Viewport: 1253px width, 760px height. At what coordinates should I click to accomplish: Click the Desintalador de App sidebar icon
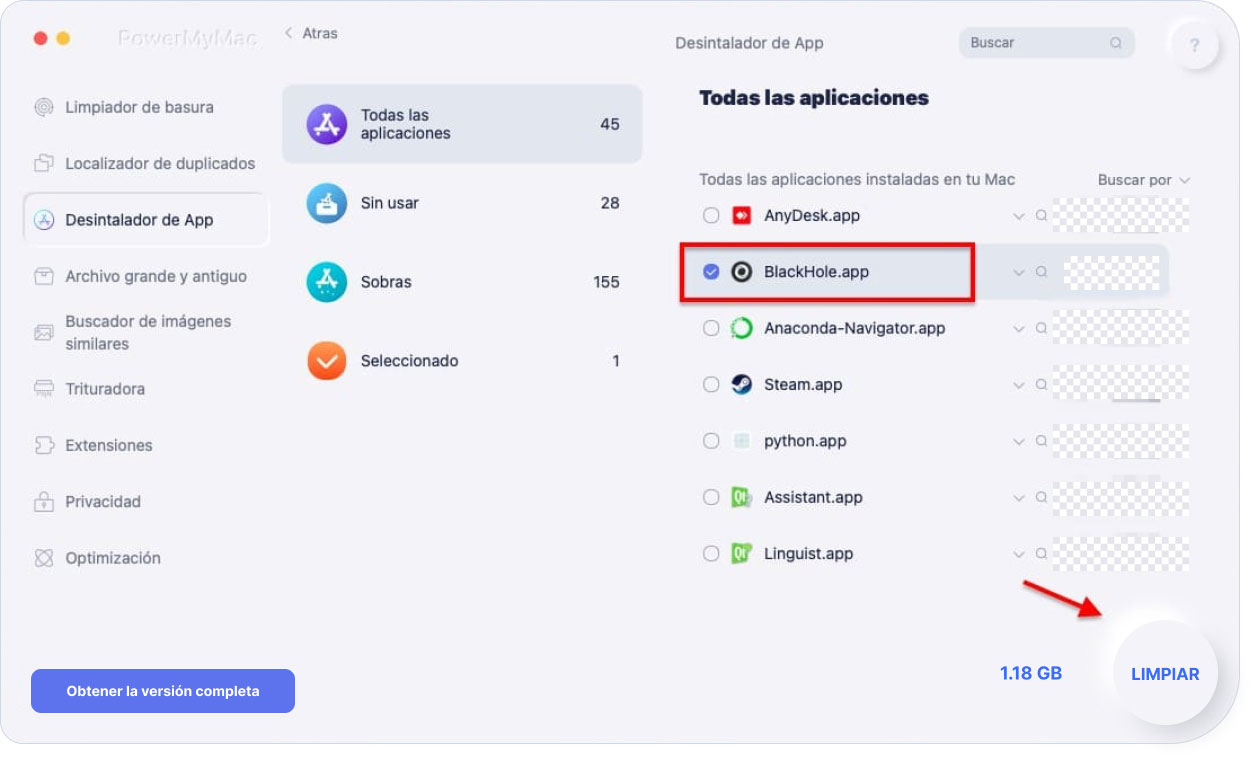tap(43, 220)
